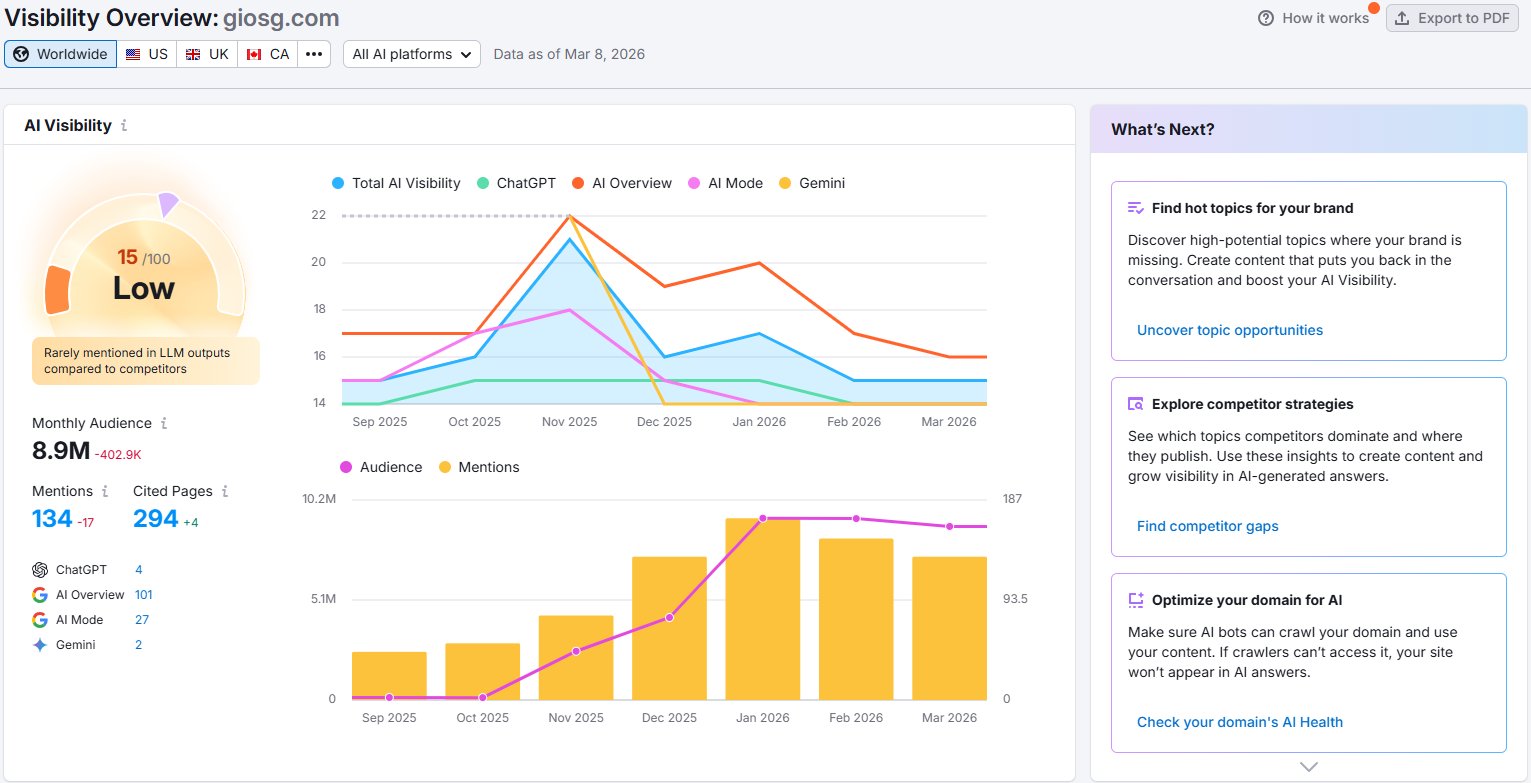Open ChatGPT mentions count 4
This screenshot has height=783, width=1531.
tap(139, 570)
